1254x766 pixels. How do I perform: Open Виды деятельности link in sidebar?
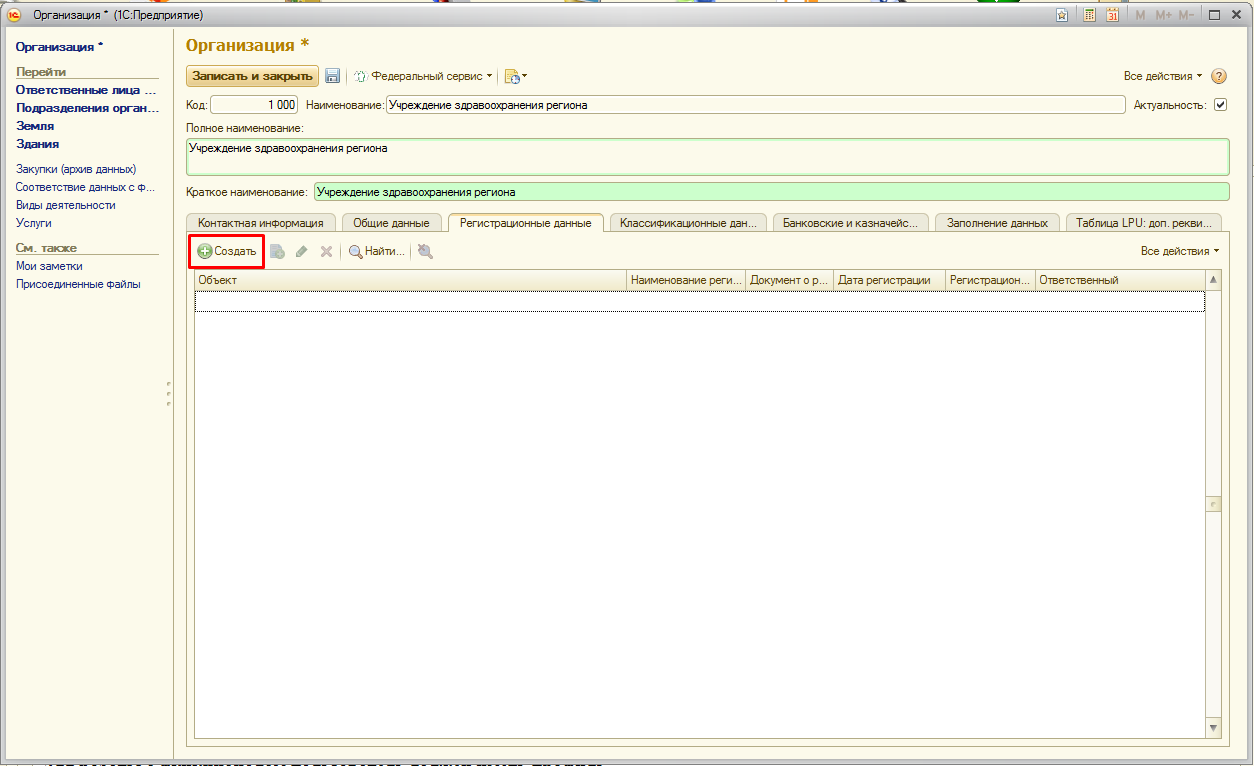pyautogui.click(x=66, y=205)
